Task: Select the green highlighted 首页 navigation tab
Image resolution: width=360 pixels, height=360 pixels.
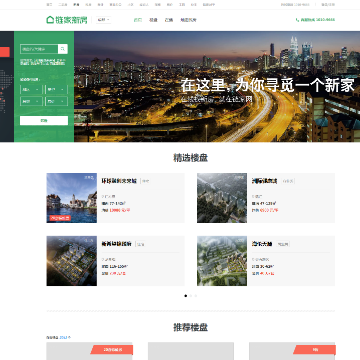Action: [x=138, y=20]
